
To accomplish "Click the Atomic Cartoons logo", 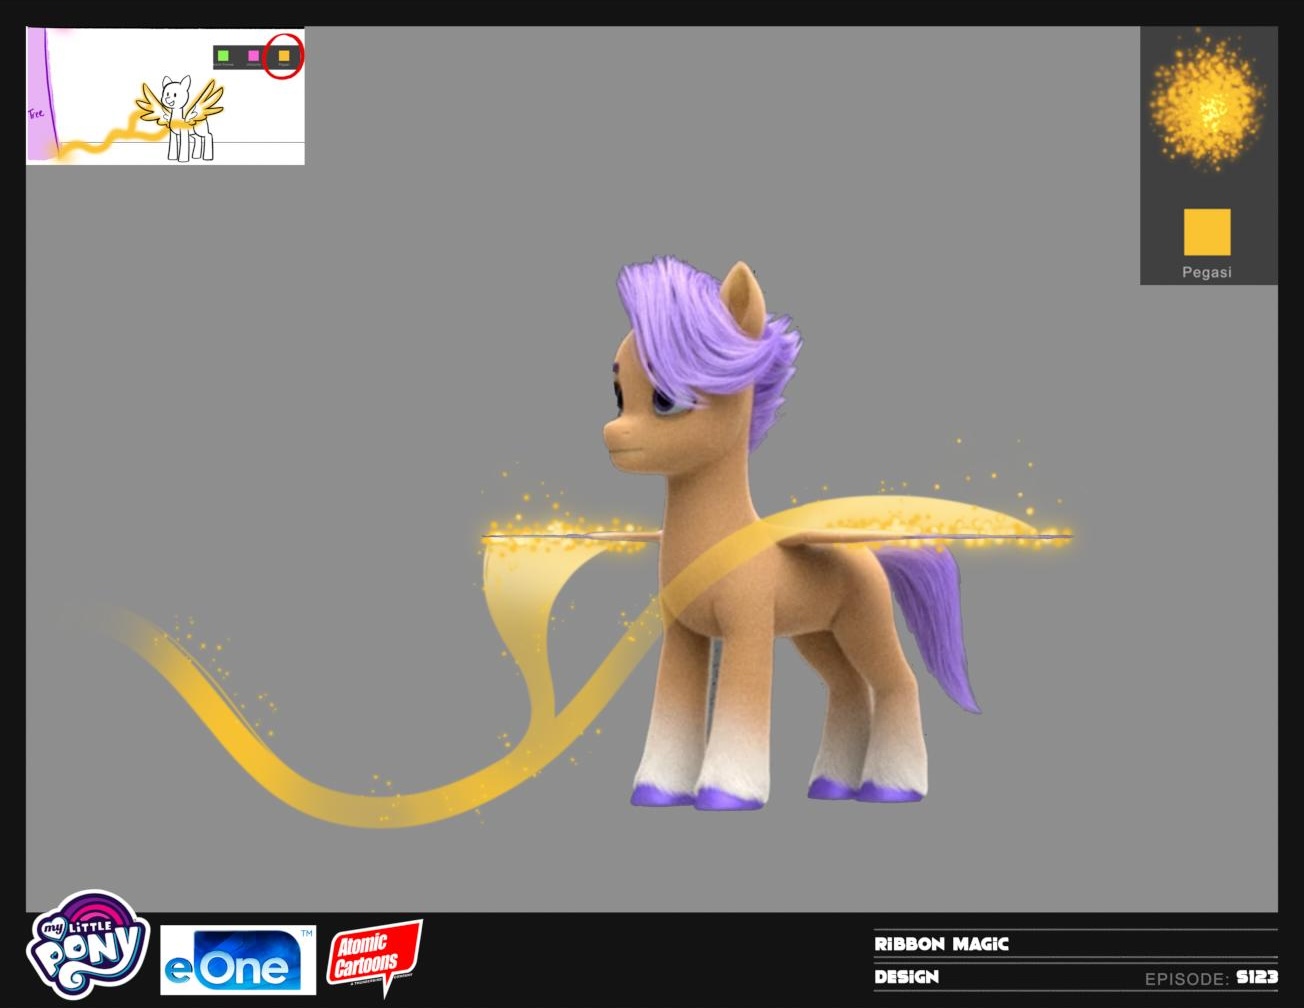I will 374,957.
